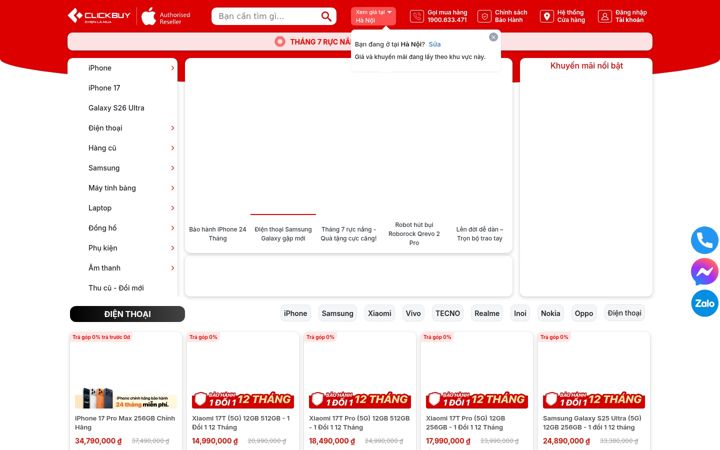The width and height of the screenshot is (720, 450).
Task: Open the Xem giá tại Hà Nội dropdown
Action: [x=373, y=17]
